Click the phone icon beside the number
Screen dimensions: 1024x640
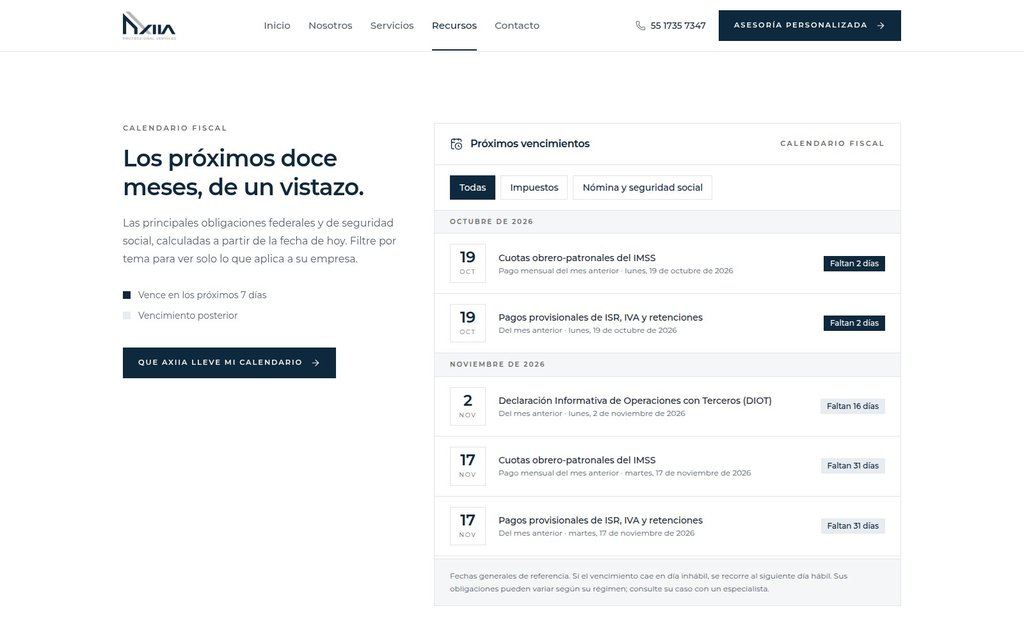pyautogui.click(x=640, y=25)
